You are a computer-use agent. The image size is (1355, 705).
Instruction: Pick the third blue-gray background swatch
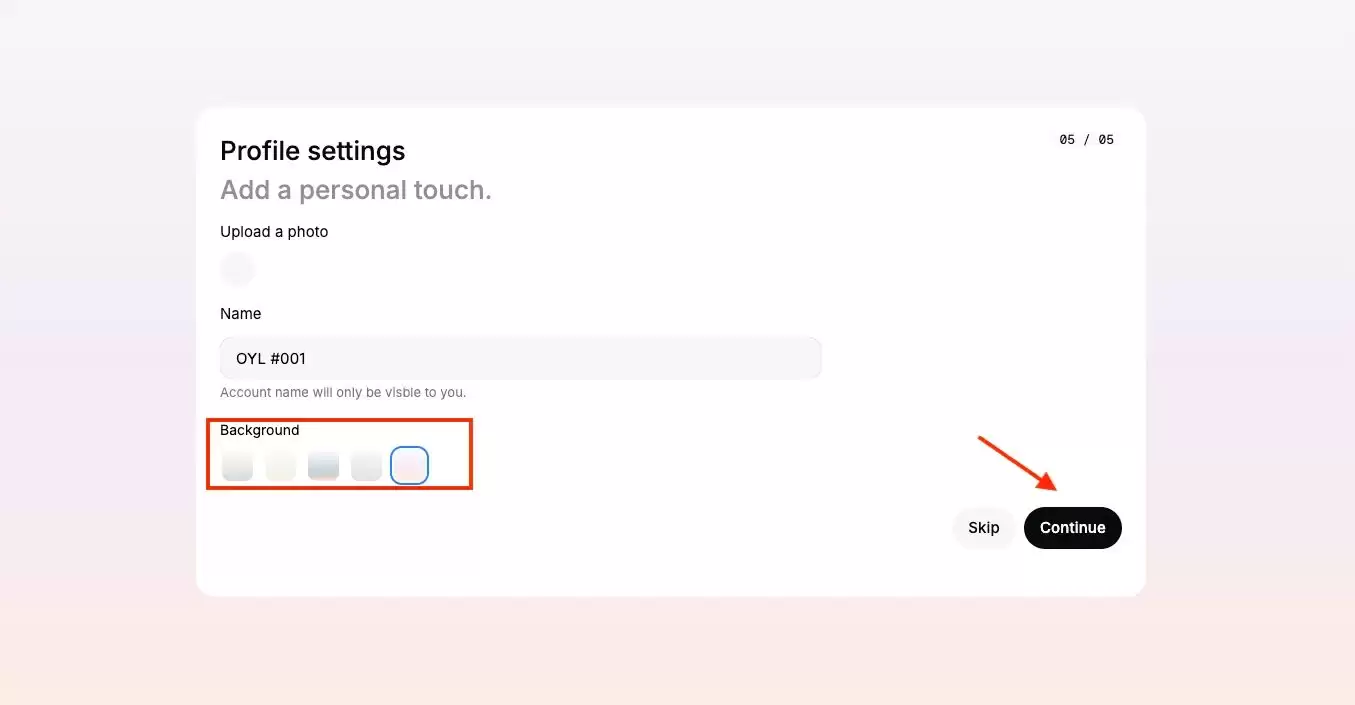[x=323, y=466]
